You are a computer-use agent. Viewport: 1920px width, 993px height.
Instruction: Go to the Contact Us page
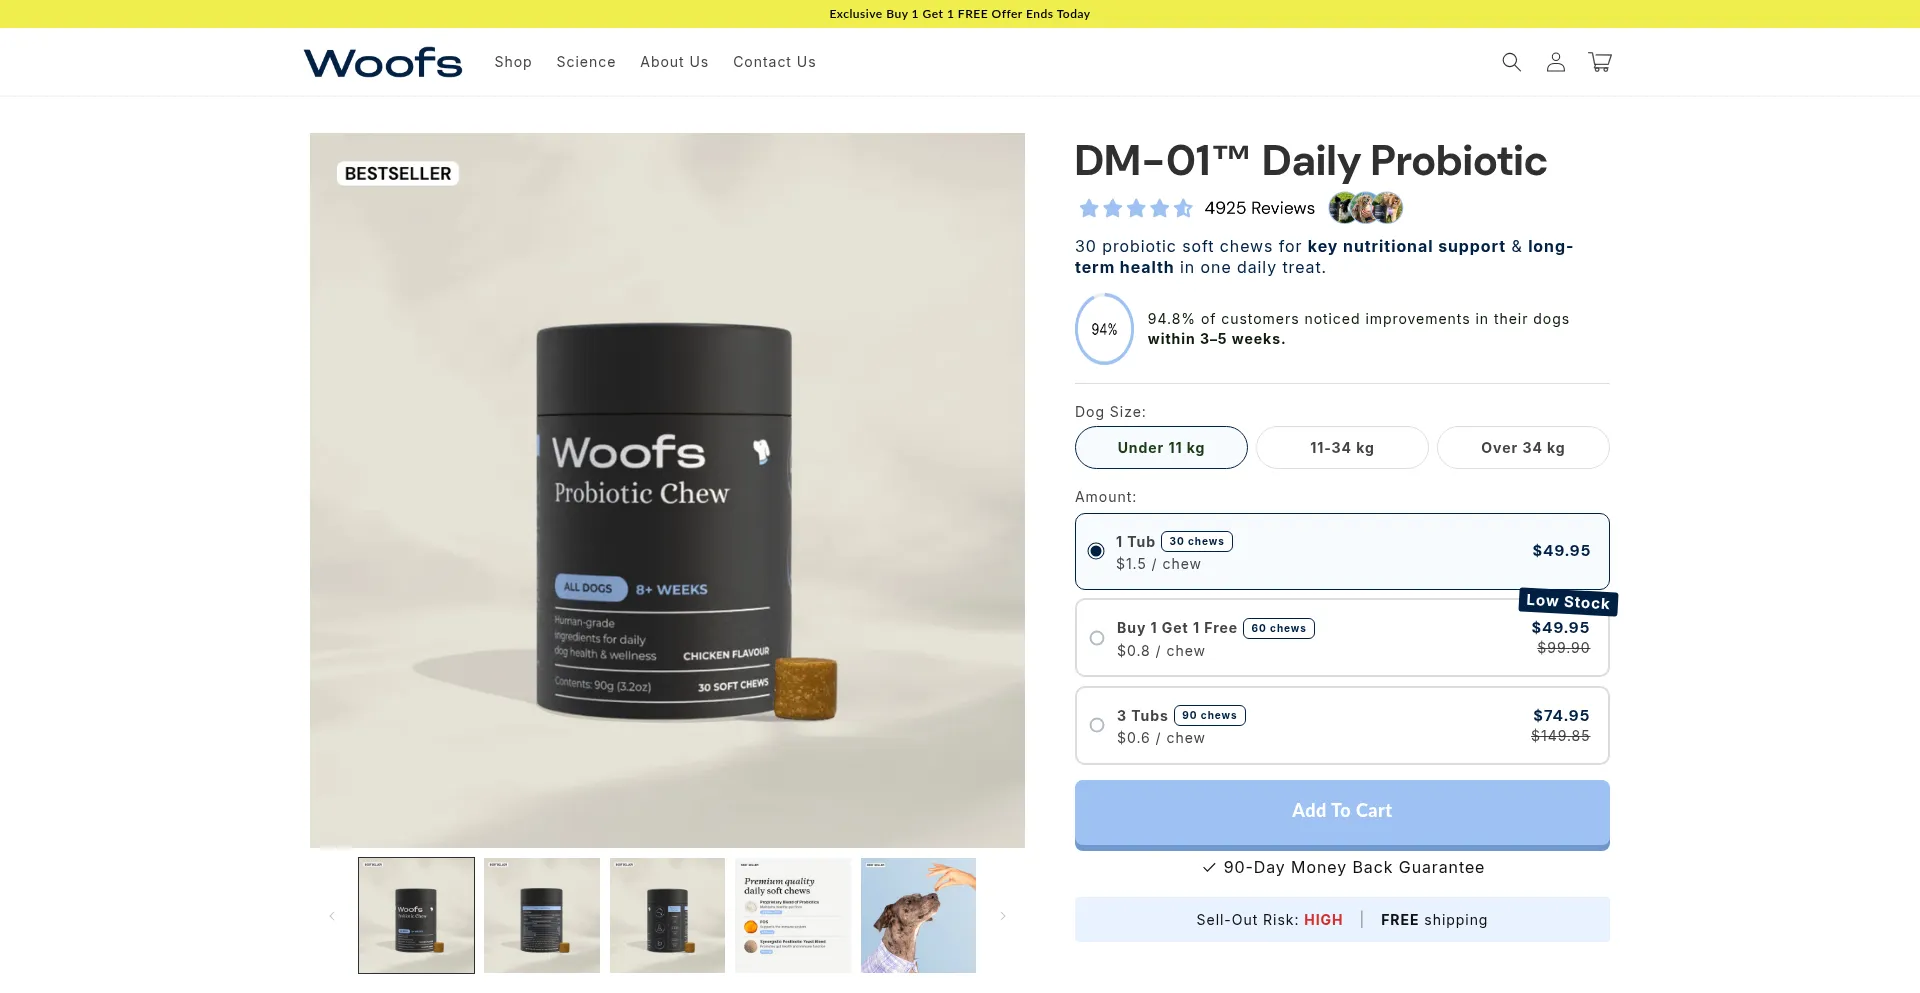774,62
